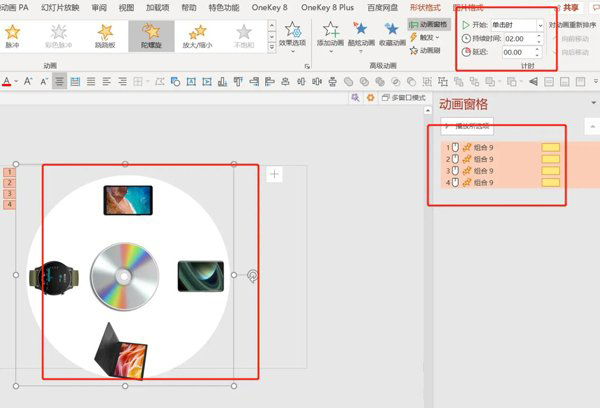This screenshot has width=600, height=408.
Task: Click timing bar of animation row 2
Action: click(551, 159)
